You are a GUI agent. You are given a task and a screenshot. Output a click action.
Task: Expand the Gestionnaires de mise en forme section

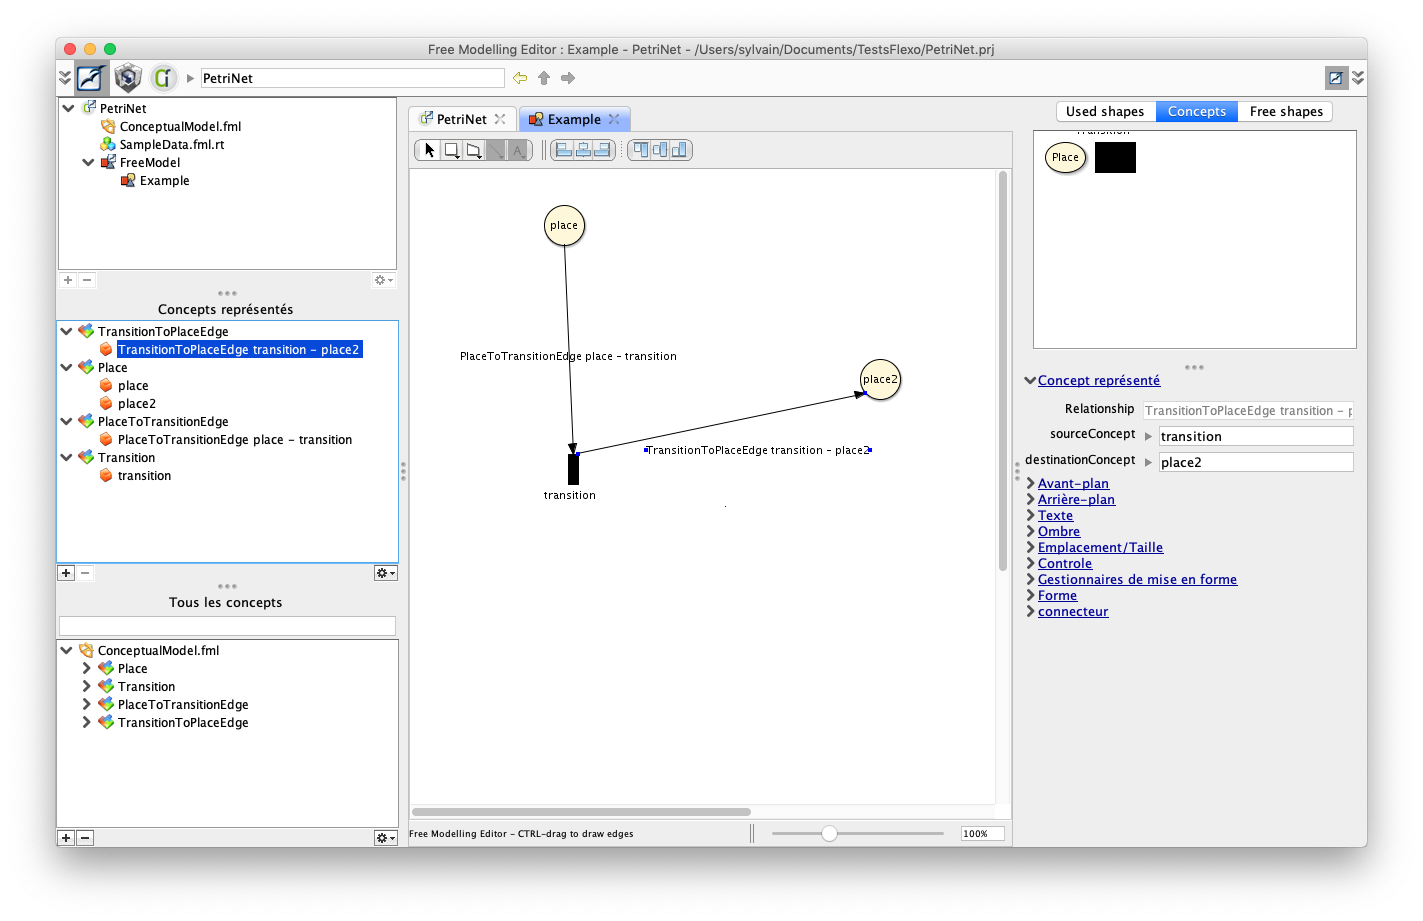[1030, 579]
